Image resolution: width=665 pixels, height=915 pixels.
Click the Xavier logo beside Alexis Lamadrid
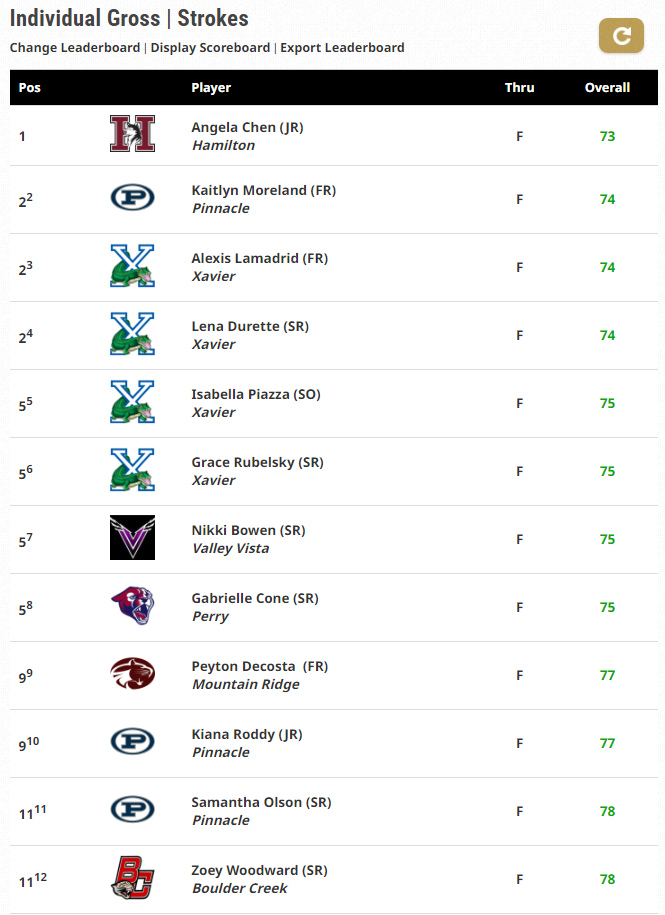tap(132, 266)
